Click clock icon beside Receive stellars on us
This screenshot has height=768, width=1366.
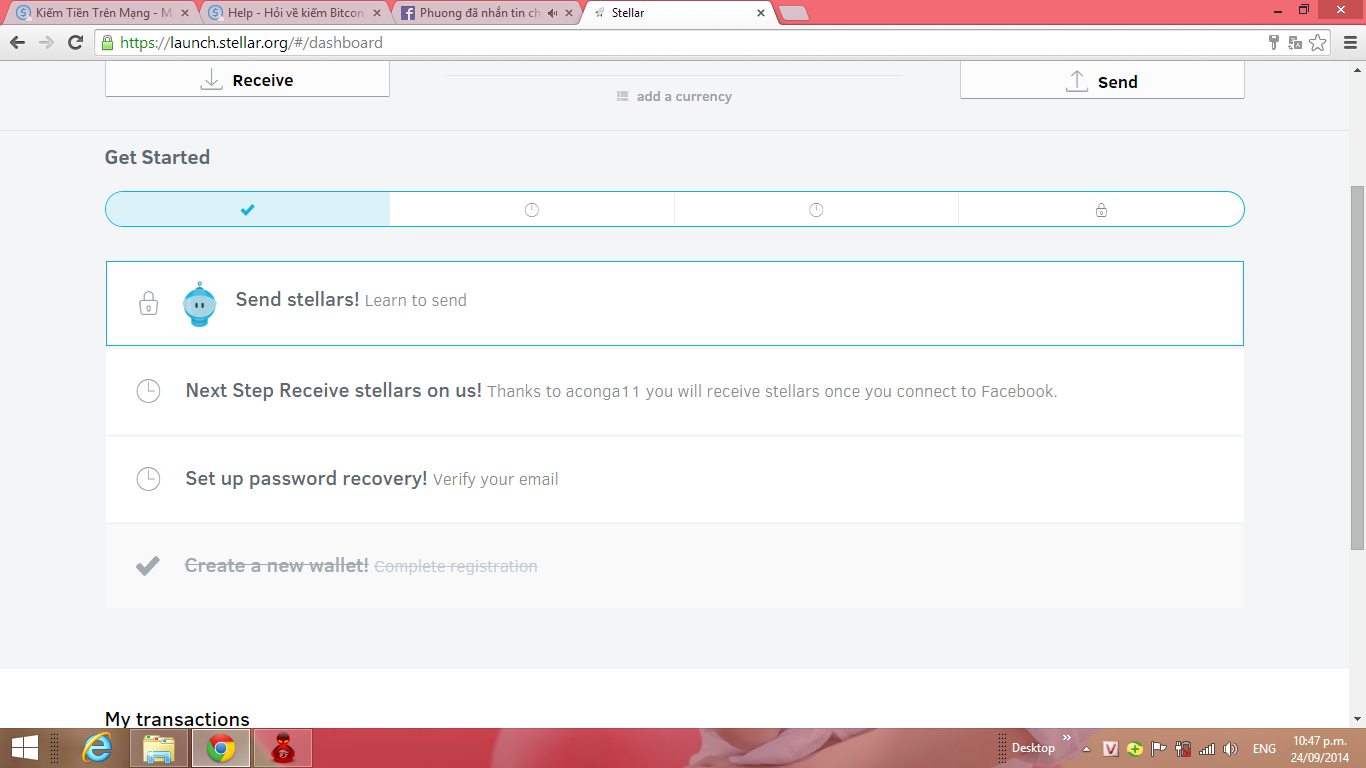tap(148, 391)
